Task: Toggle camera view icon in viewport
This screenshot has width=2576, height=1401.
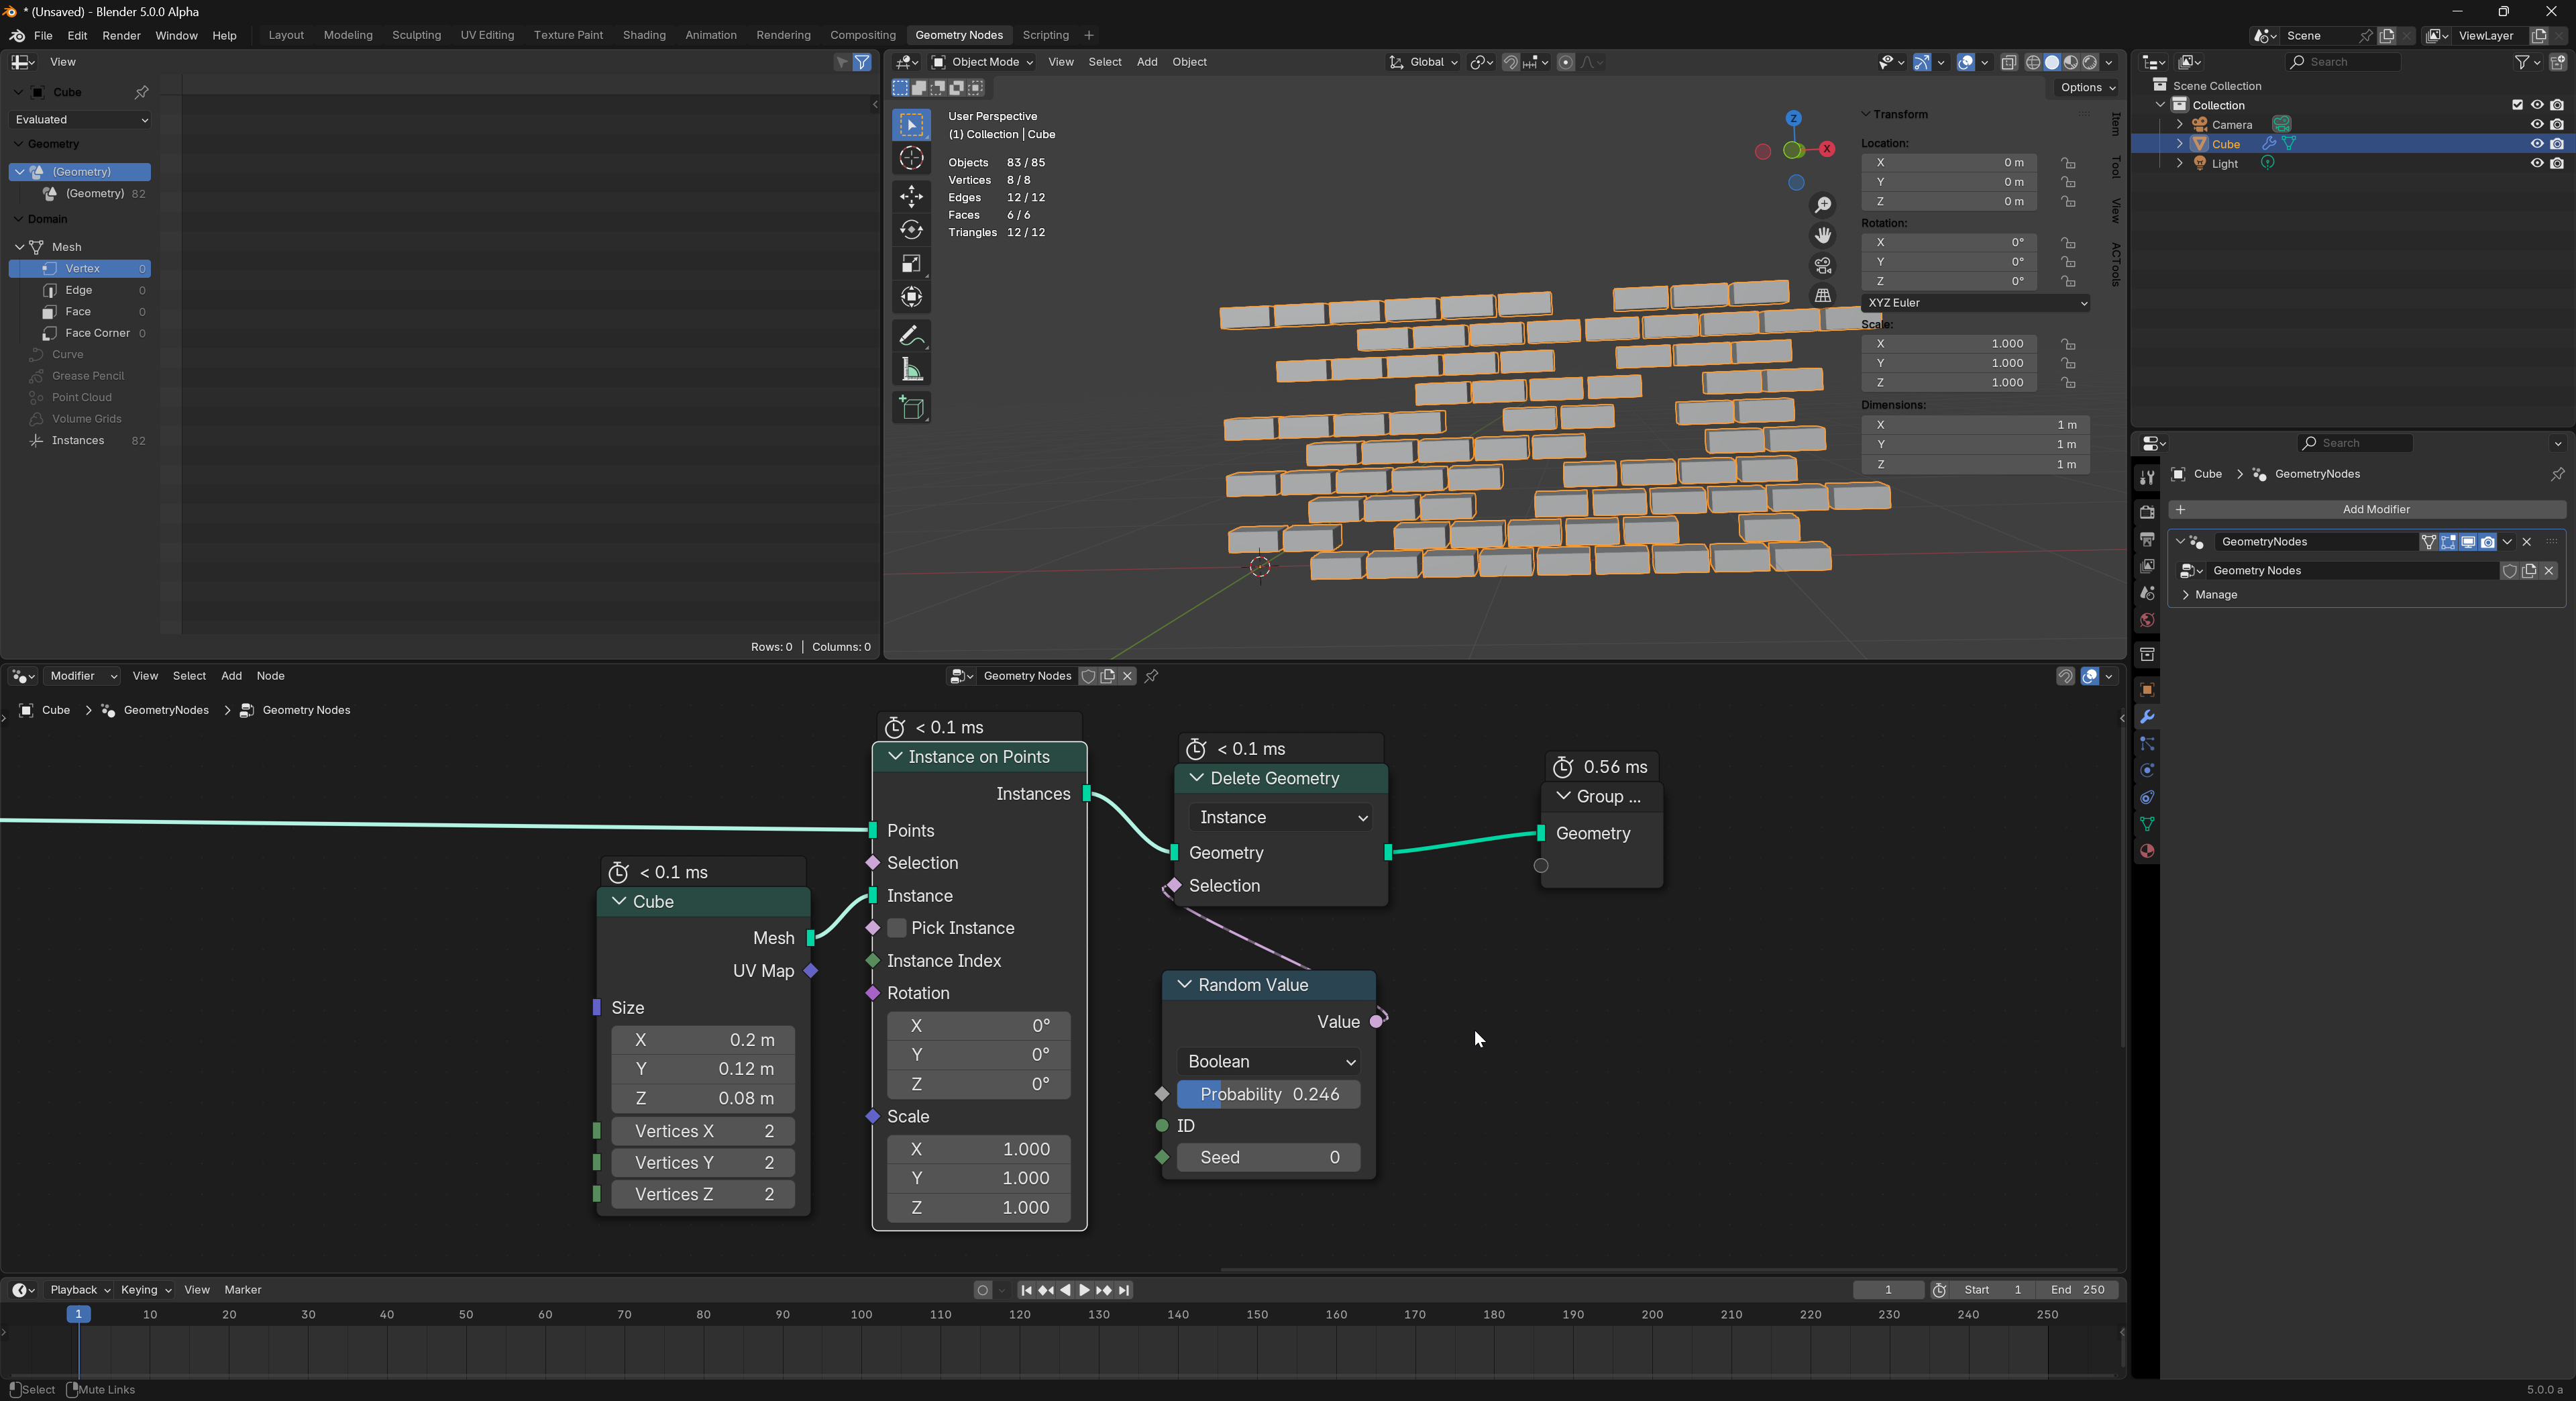Action: [1823, 265]
